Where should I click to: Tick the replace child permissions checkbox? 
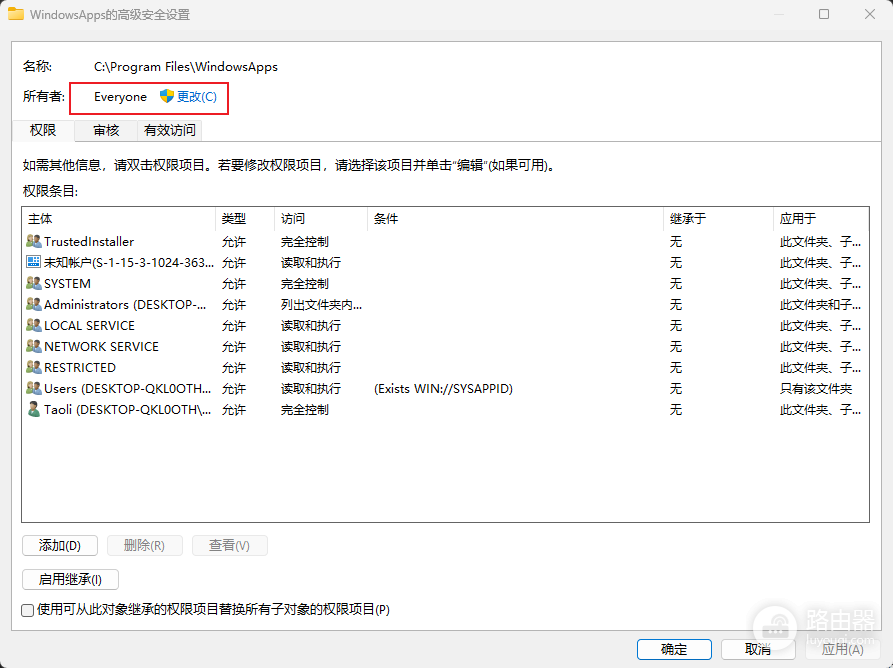tap(27, 610)
